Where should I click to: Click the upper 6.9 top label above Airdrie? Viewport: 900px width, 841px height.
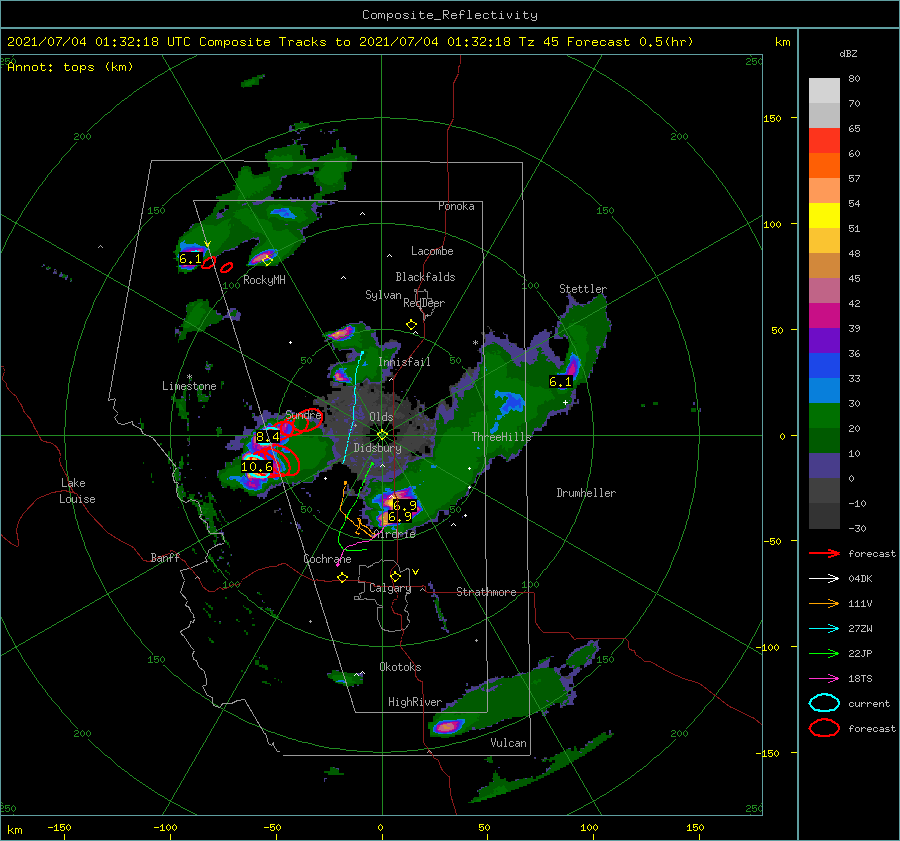404,506
